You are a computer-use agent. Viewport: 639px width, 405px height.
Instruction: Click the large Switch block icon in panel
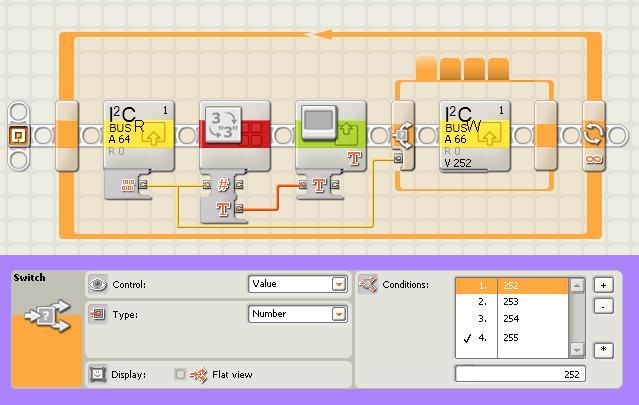[x=47, y=316]
